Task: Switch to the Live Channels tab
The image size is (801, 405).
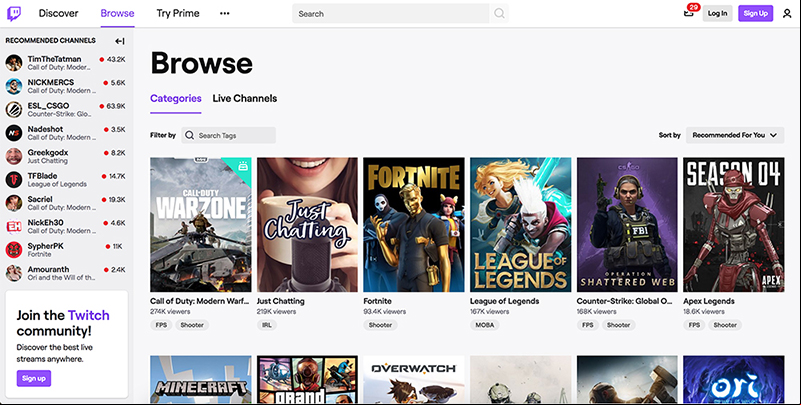Action: (245, 99)
